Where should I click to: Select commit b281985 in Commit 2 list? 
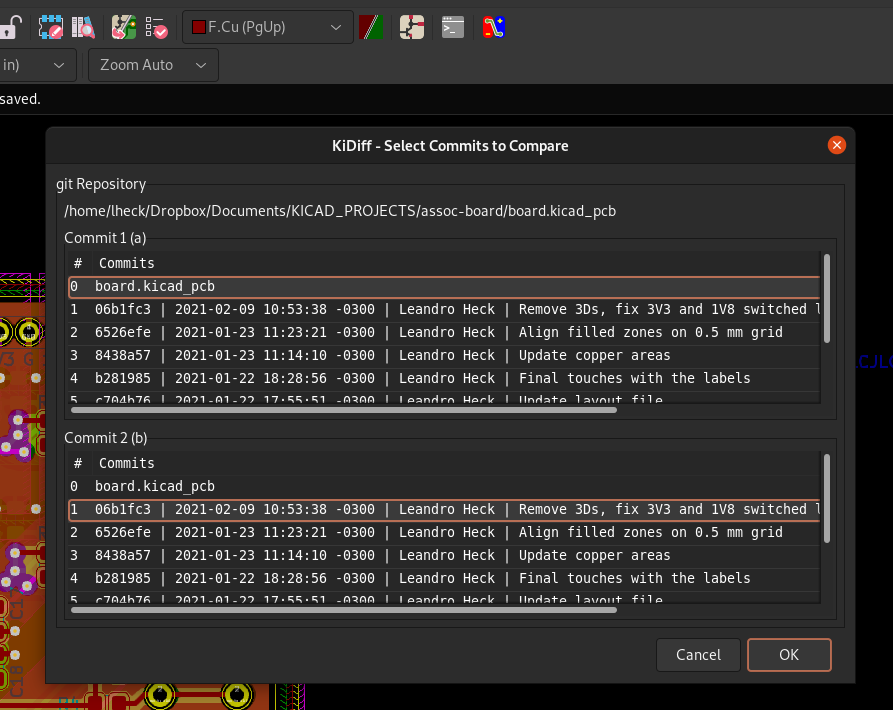click(x=444, y=578)
